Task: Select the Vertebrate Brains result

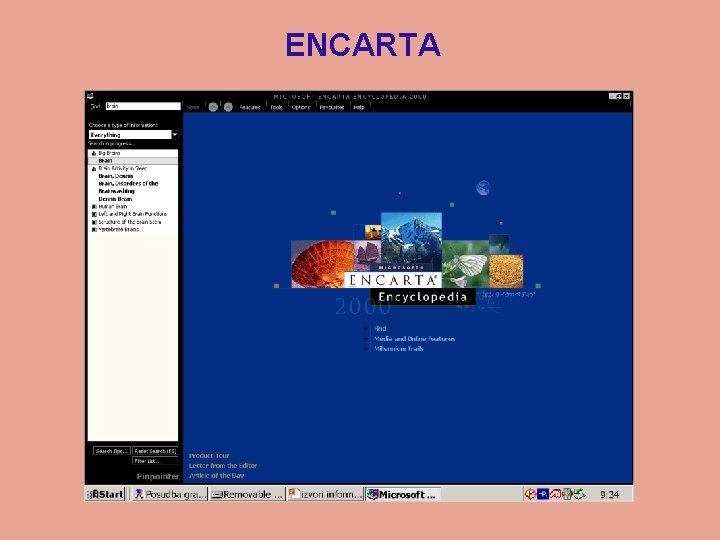Action: pos(133,230)
